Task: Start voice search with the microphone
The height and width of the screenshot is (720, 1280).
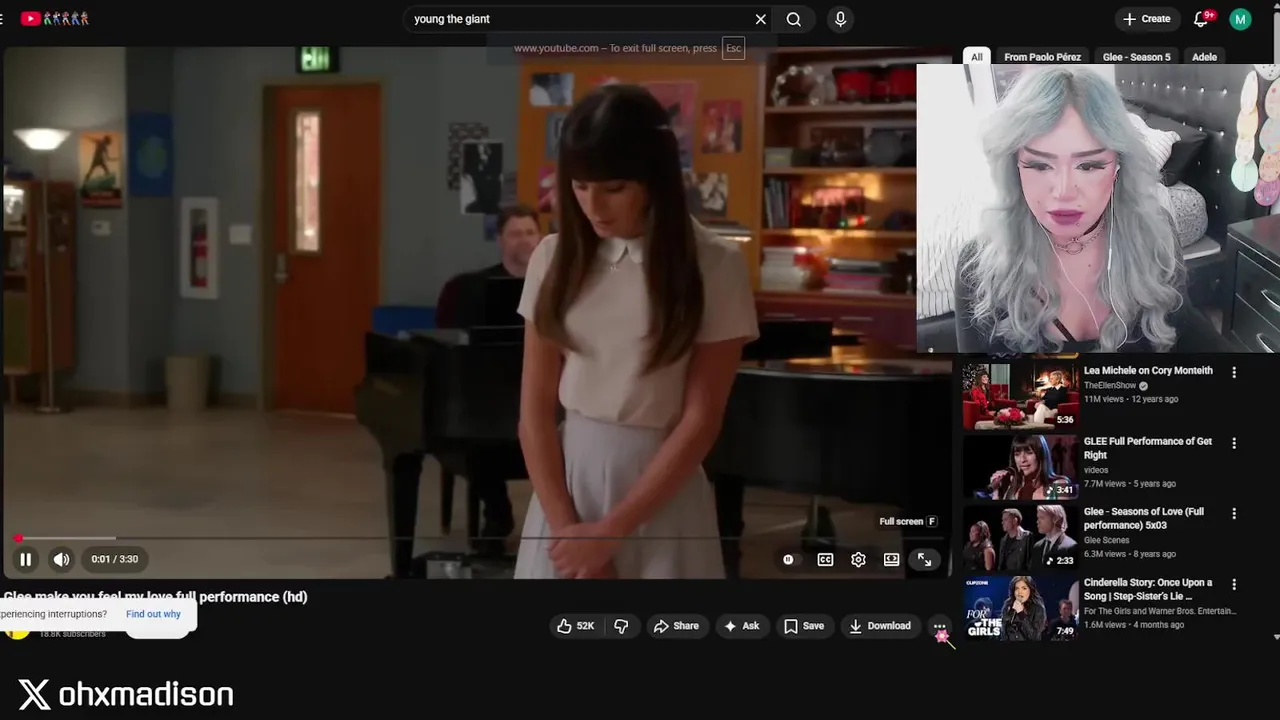Action: click(x=840, y=19)
